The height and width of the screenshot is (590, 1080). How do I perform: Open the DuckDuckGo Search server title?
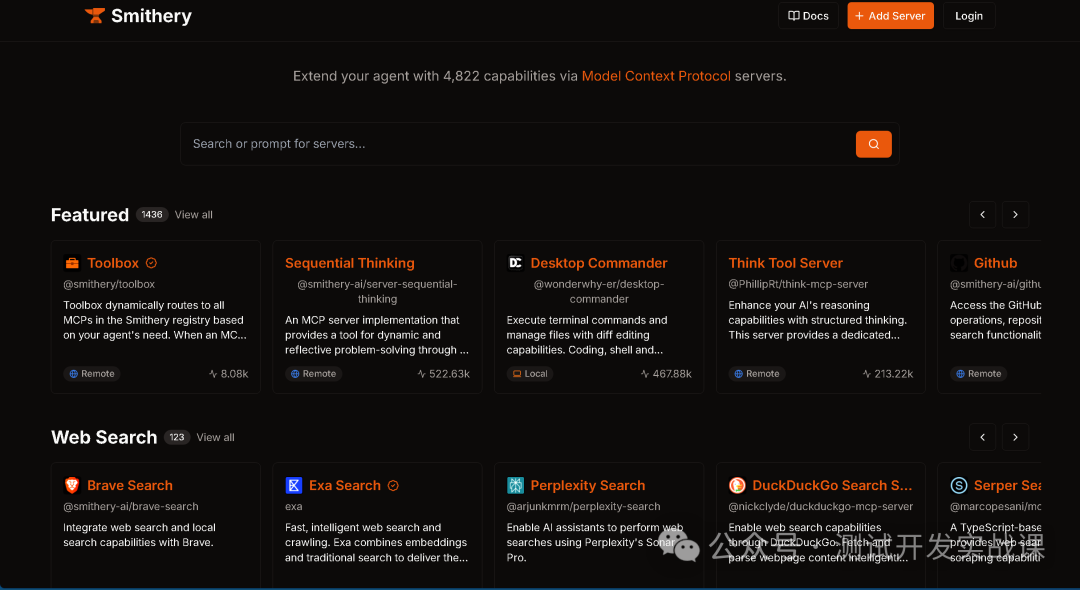pos(832,485)
